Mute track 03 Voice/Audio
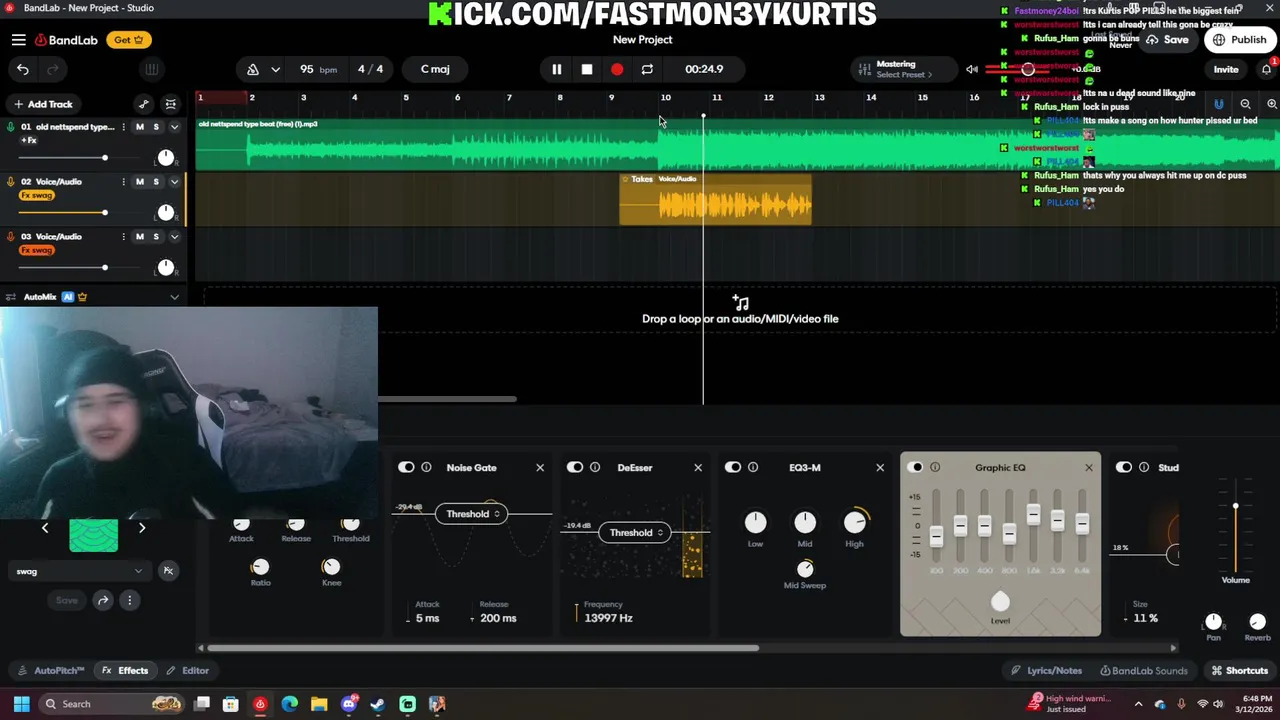 point(139,237)
